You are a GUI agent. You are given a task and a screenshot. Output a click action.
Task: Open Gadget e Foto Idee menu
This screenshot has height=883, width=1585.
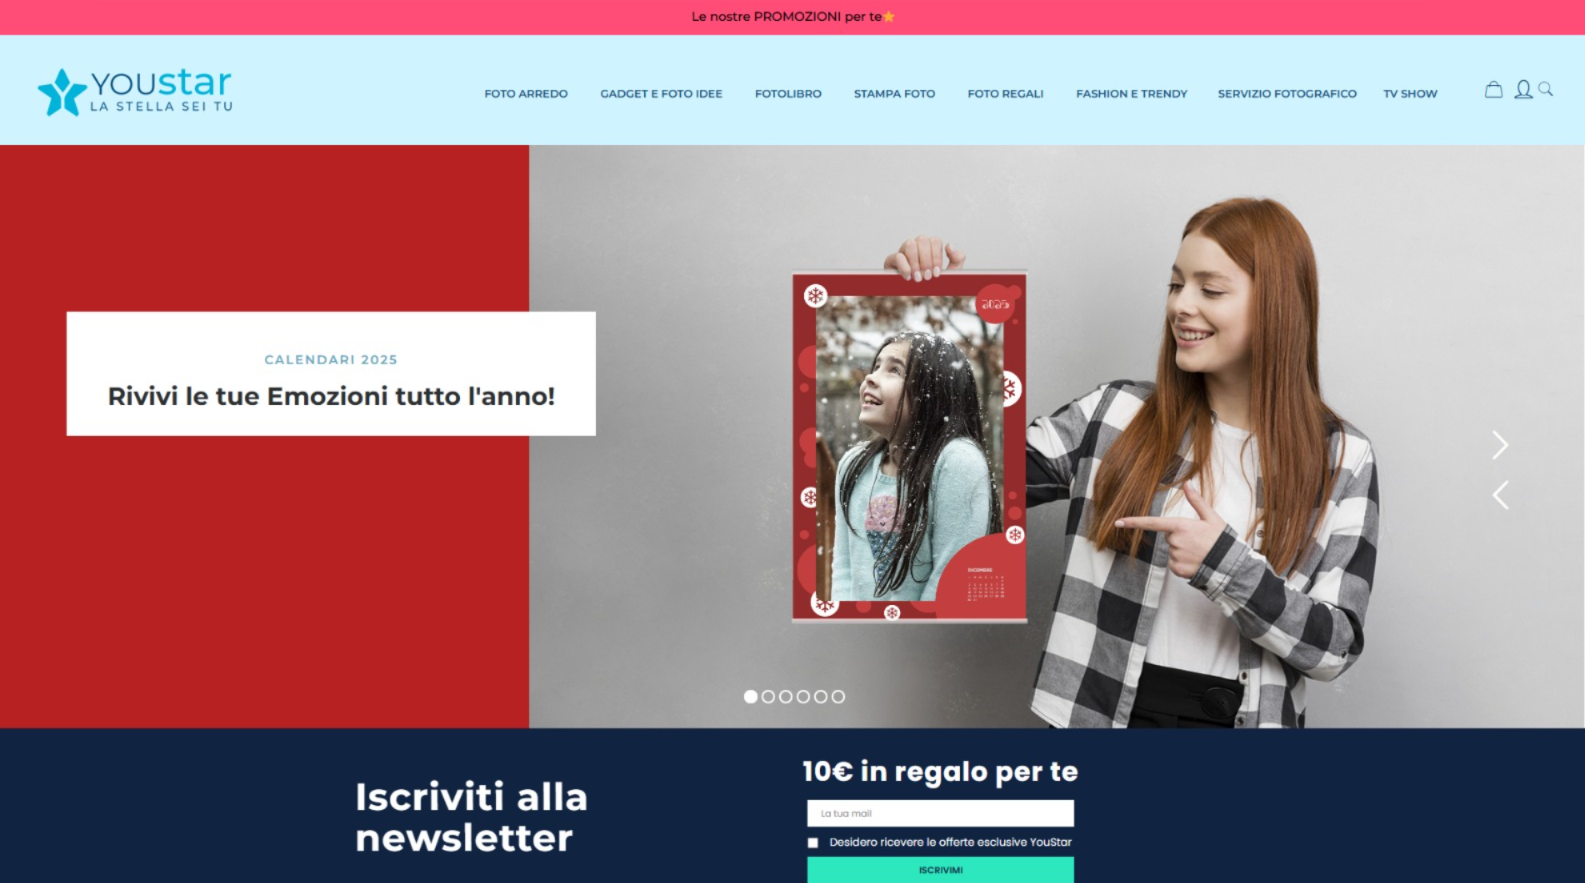coord(661,94)
